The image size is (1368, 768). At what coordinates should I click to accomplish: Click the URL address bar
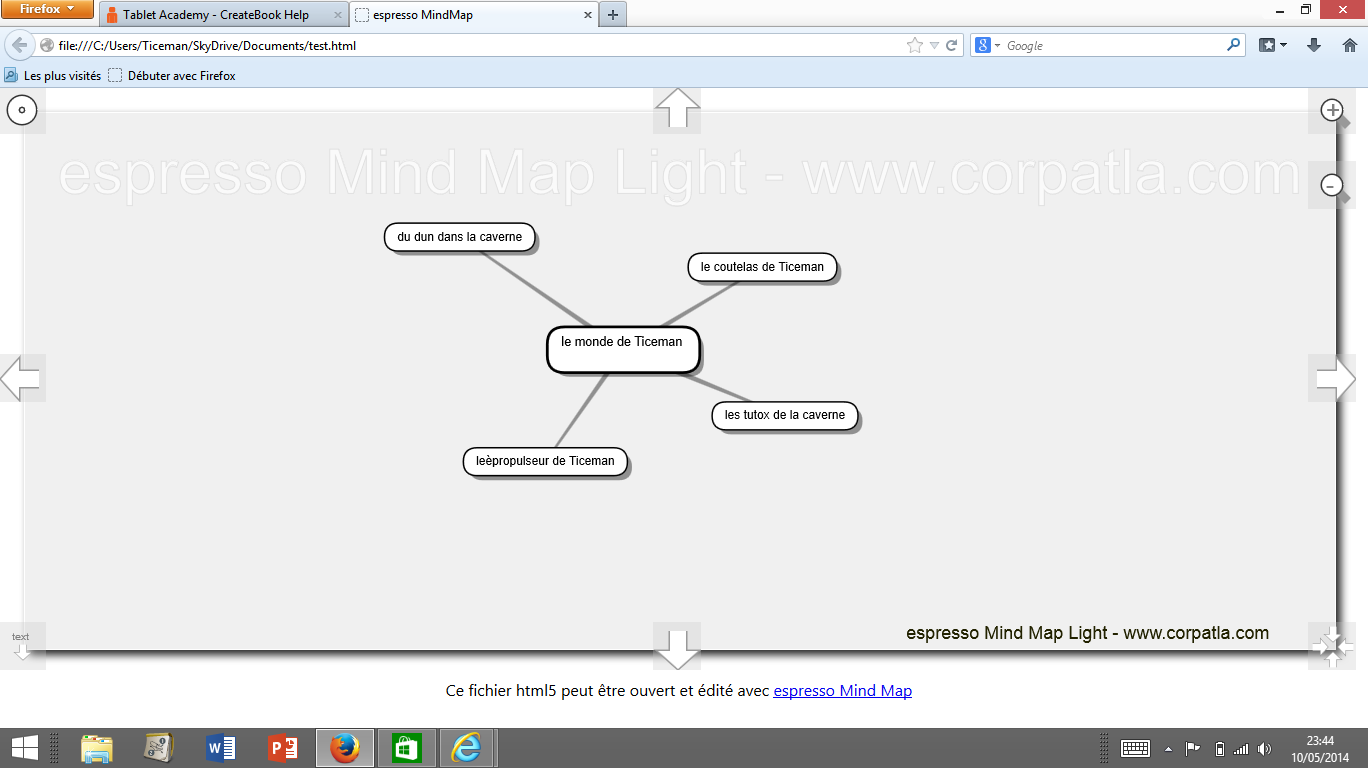pos(480,46)
